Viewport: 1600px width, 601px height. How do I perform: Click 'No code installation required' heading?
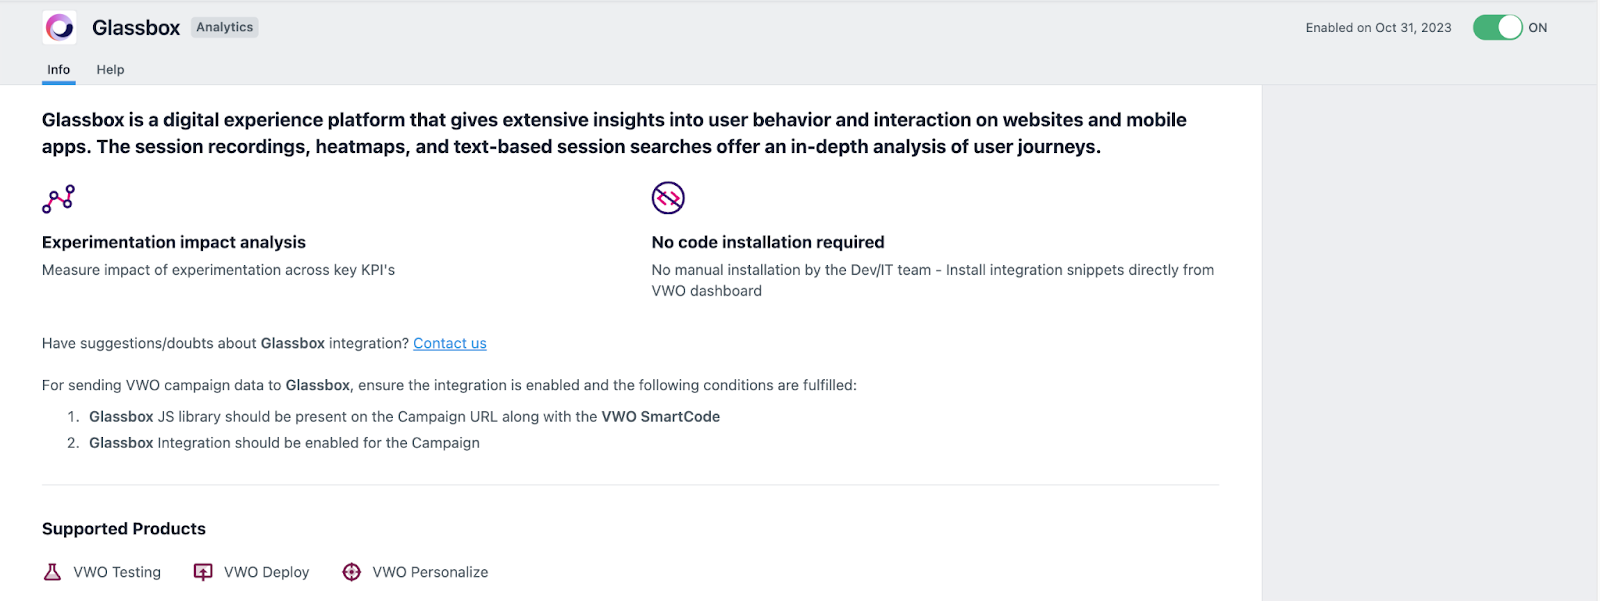pyautogui.click(x=768, y=242)
